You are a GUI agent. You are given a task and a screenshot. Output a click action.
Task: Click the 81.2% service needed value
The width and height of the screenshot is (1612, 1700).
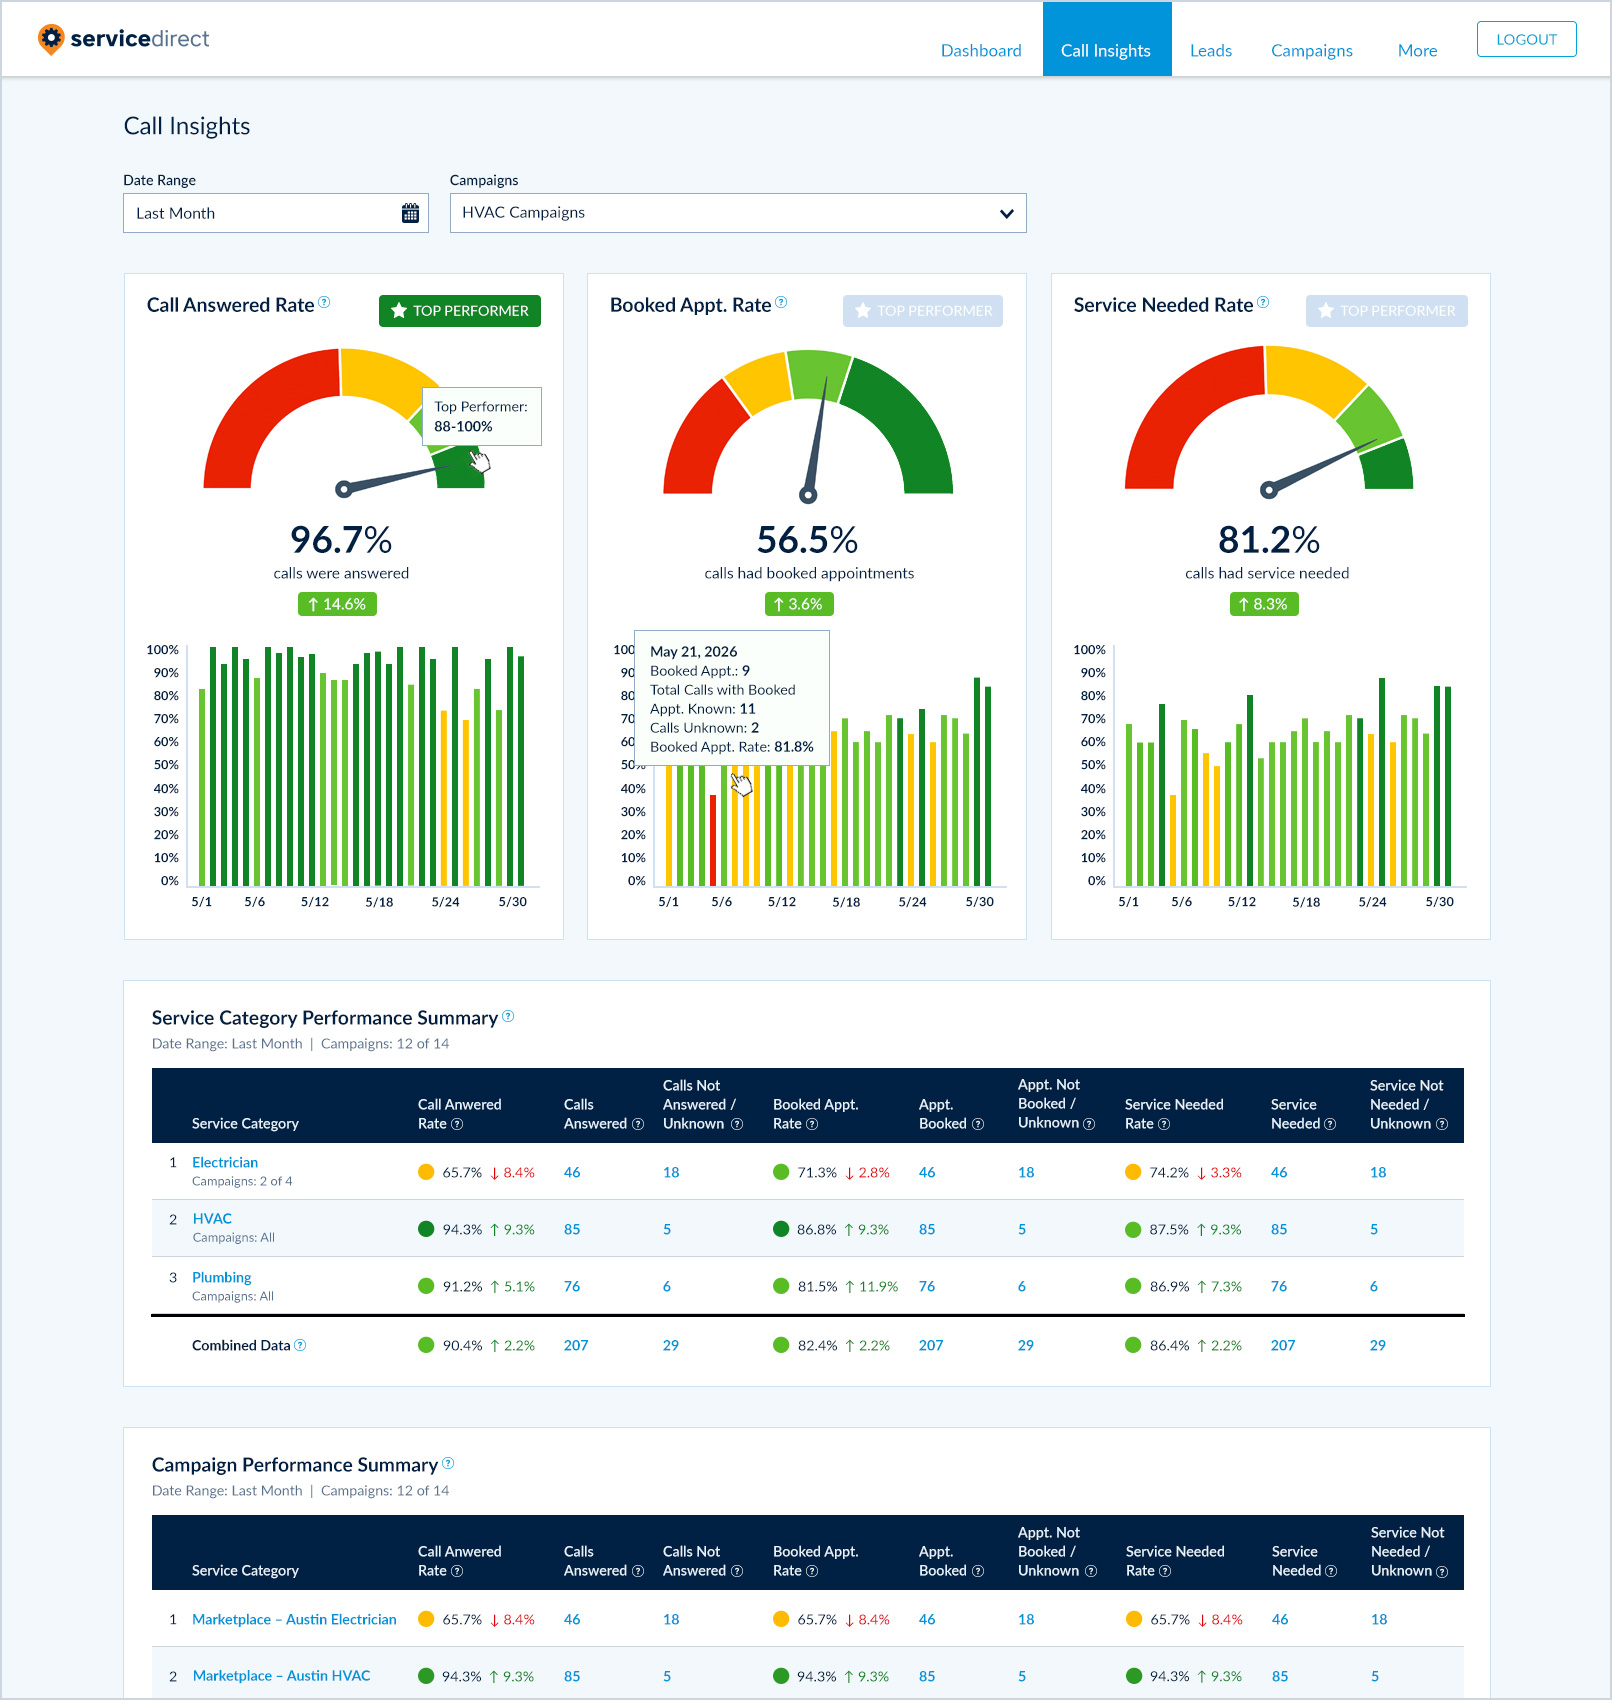(x=1269, y=540)
